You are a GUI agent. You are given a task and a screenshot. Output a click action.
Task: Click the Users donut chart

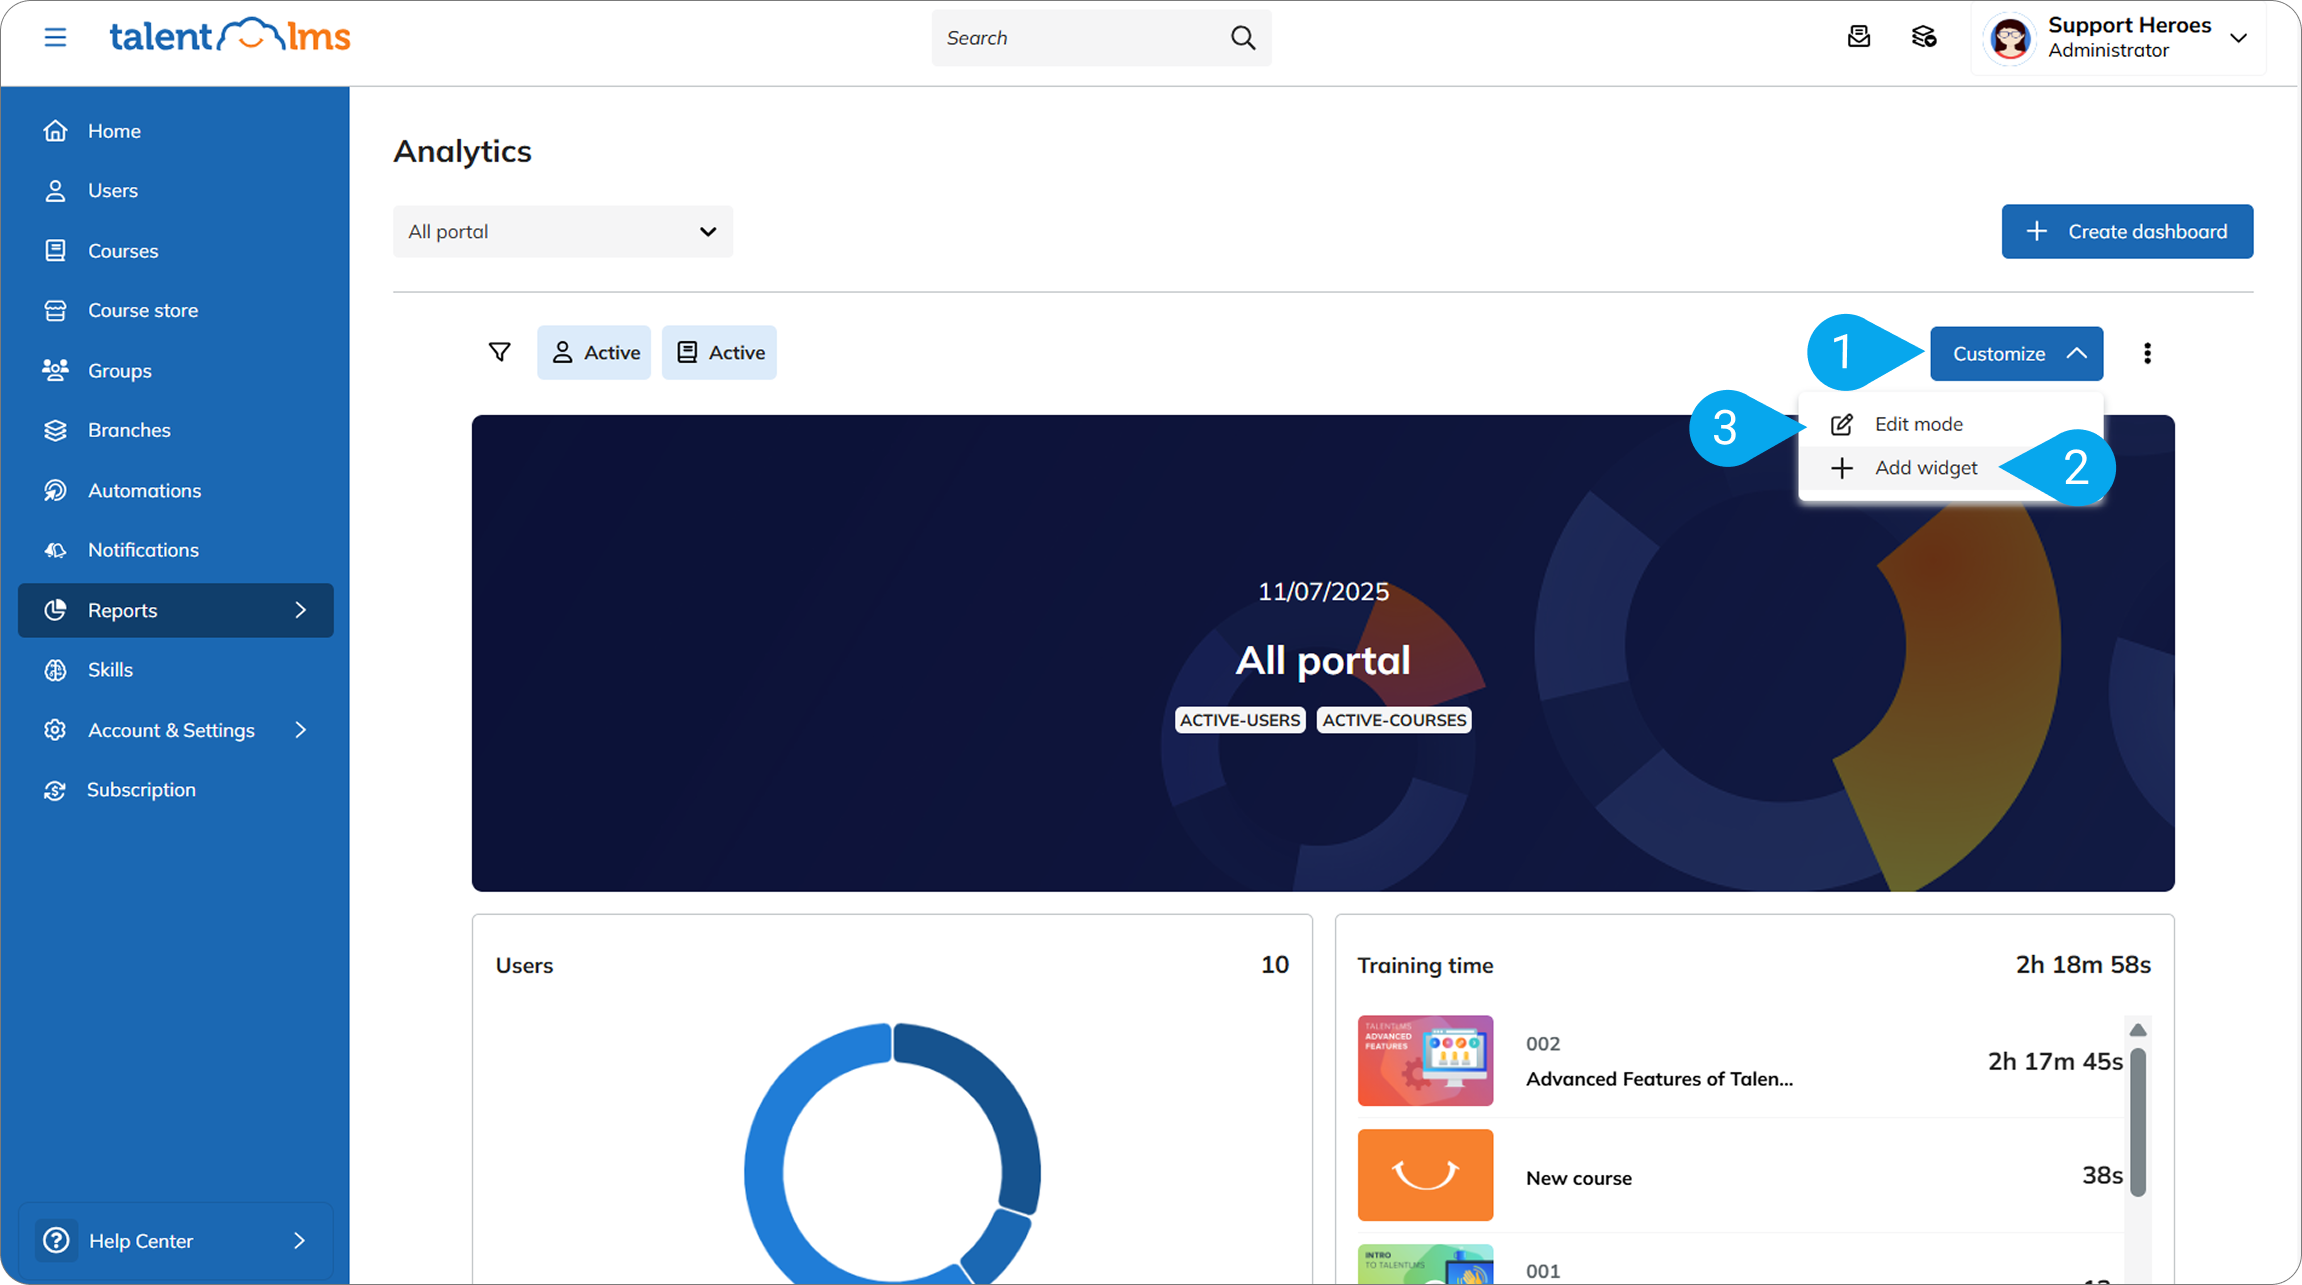pos(892,1155)
